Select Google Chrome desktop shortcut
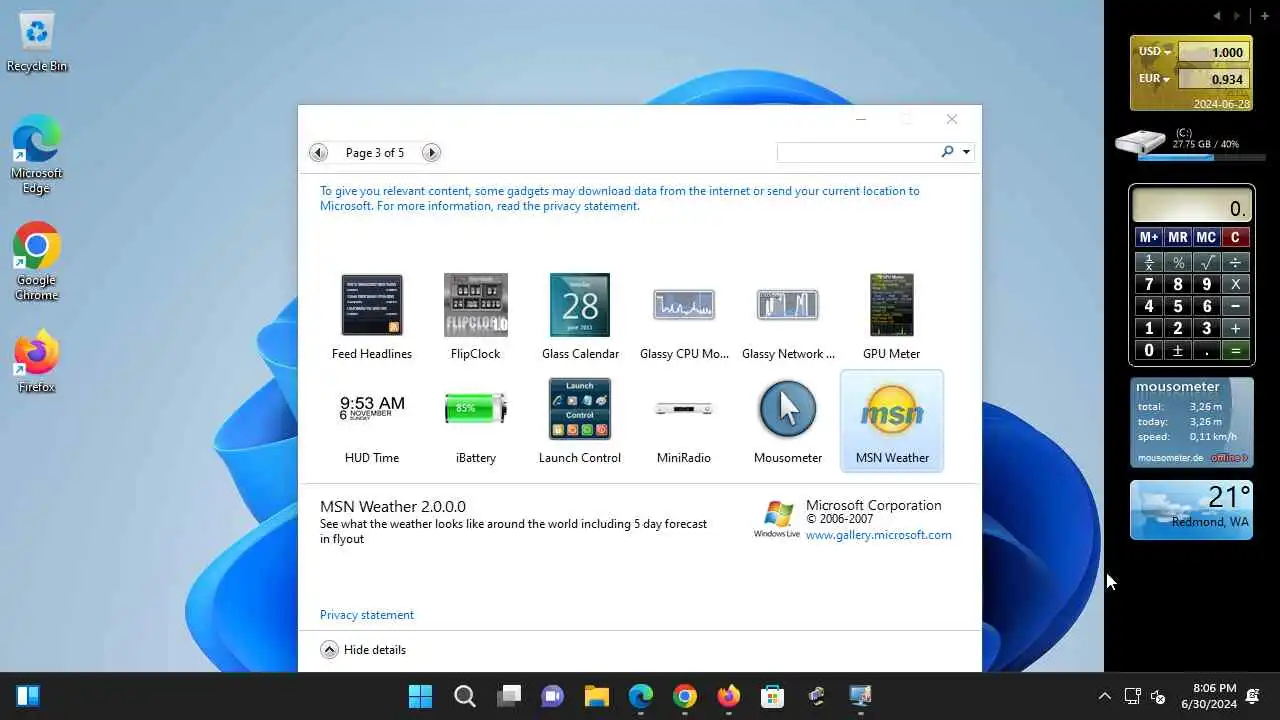 pyautogui.click(x=37, y=261)
